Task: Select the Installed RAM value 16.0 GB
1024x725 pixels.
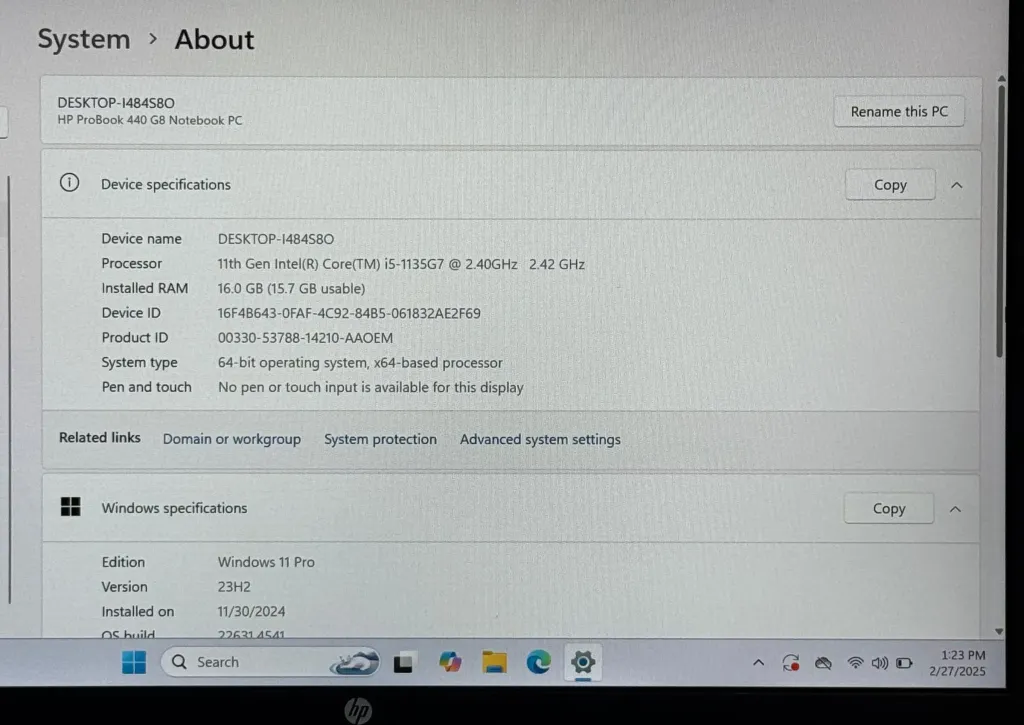Action: [291, 288]
